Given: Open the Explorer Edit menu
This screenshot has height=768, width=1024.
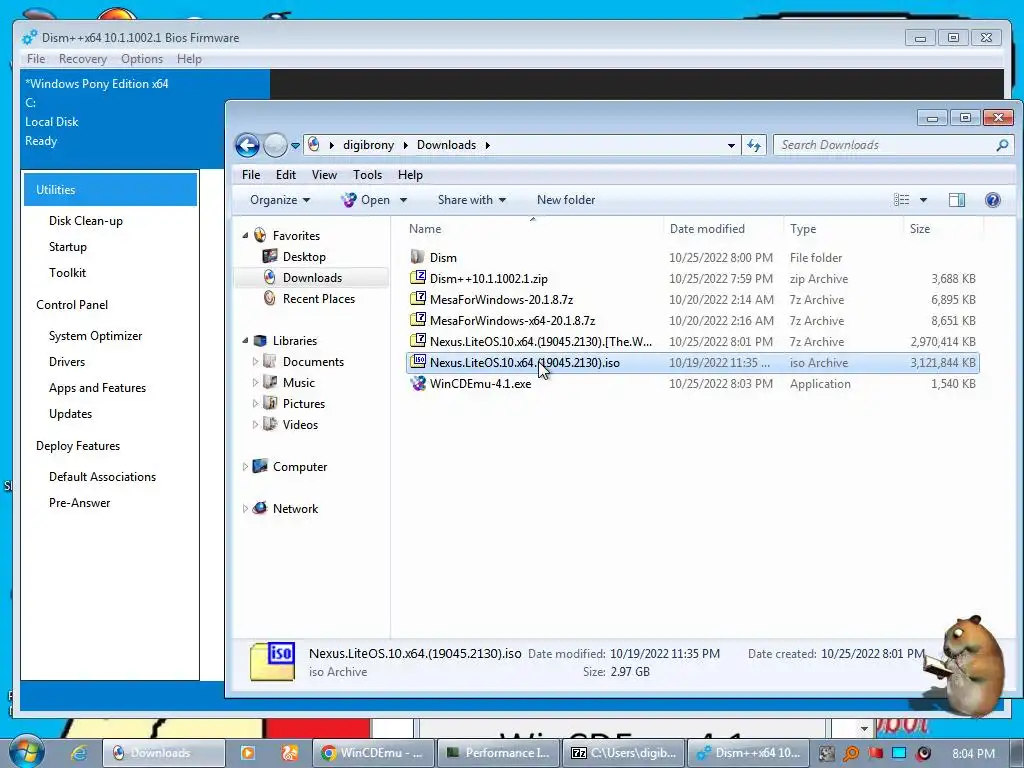Looking at the screenshot, I should click(x=285, y=174).
